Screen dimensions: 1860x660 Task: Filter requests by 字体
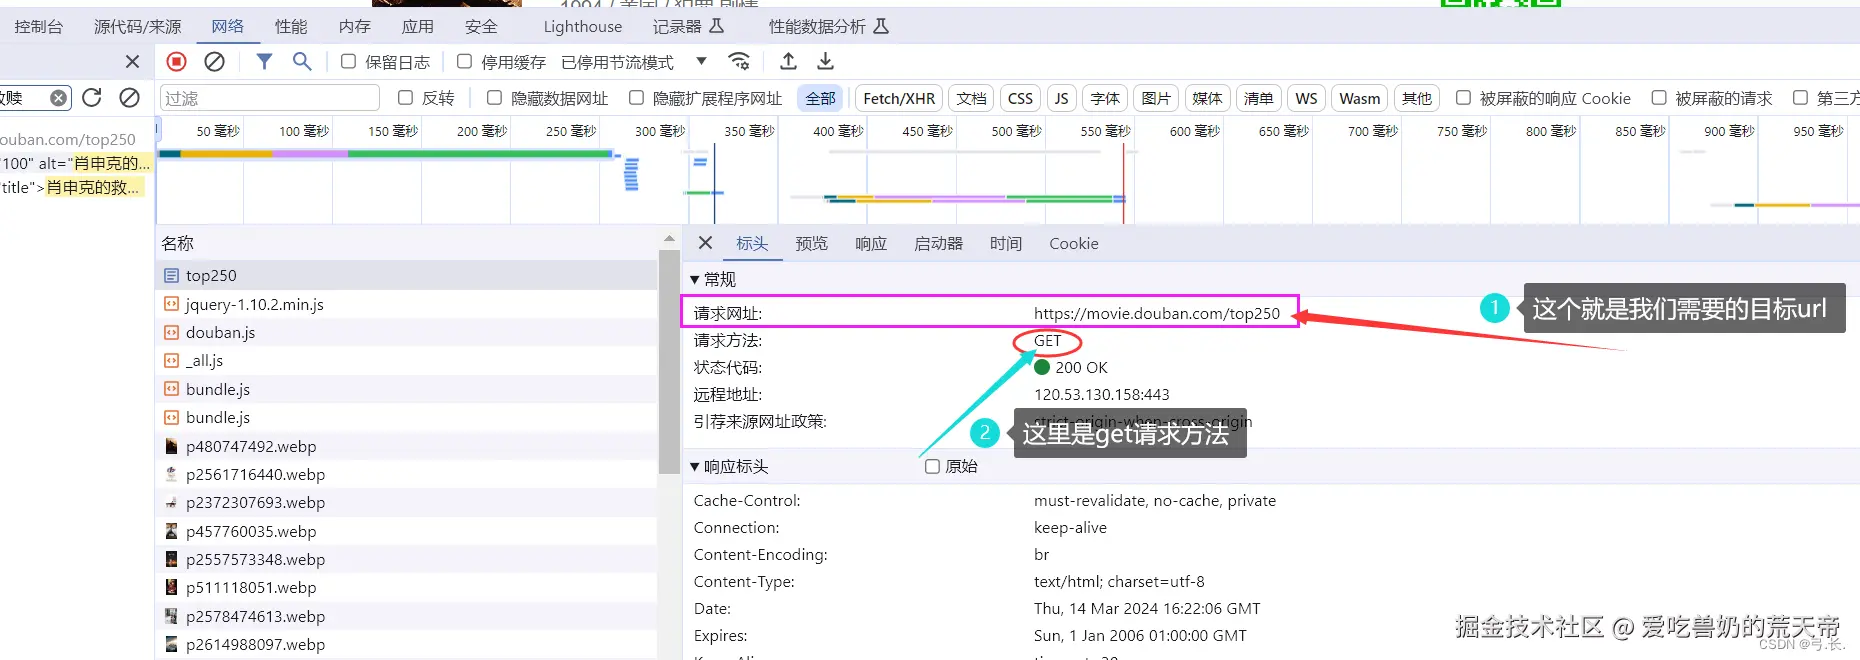[x=1105, y=98]
